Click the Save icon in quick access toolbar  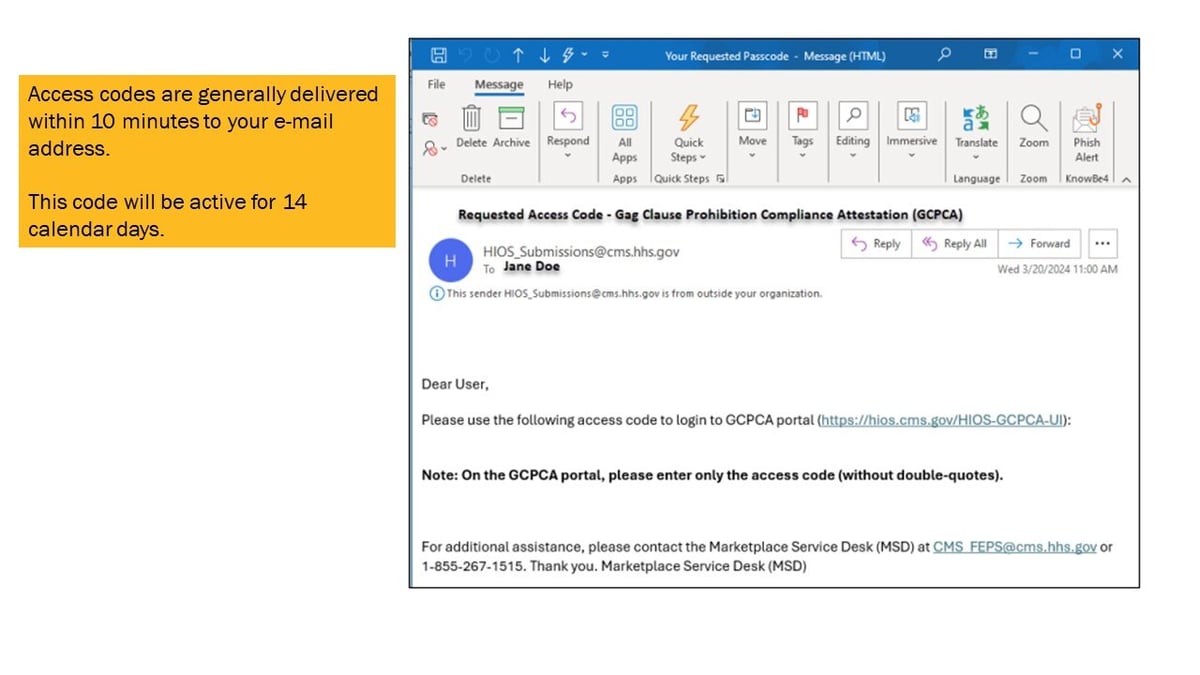tap(438, 56)
